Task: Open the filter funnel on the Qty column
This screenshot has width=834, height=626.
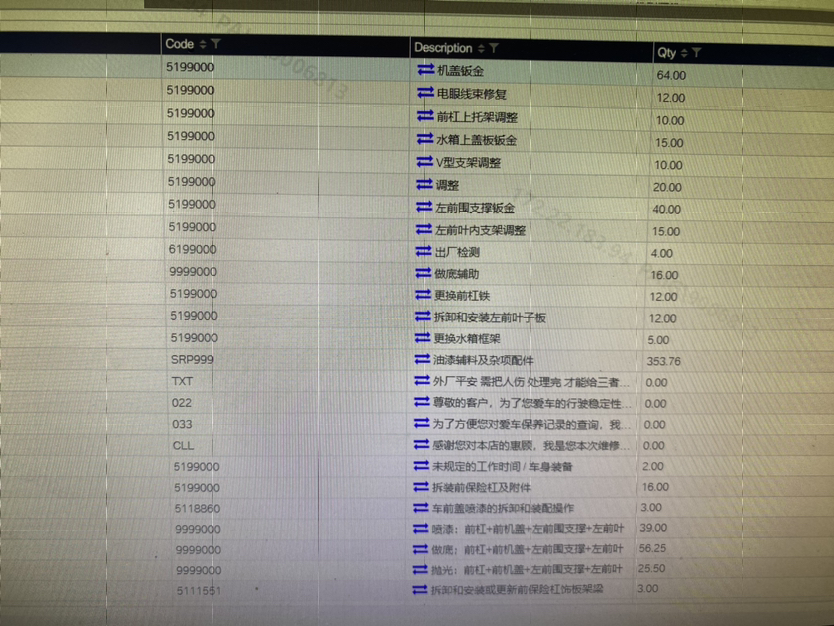Action: click(x=696, y=52)
